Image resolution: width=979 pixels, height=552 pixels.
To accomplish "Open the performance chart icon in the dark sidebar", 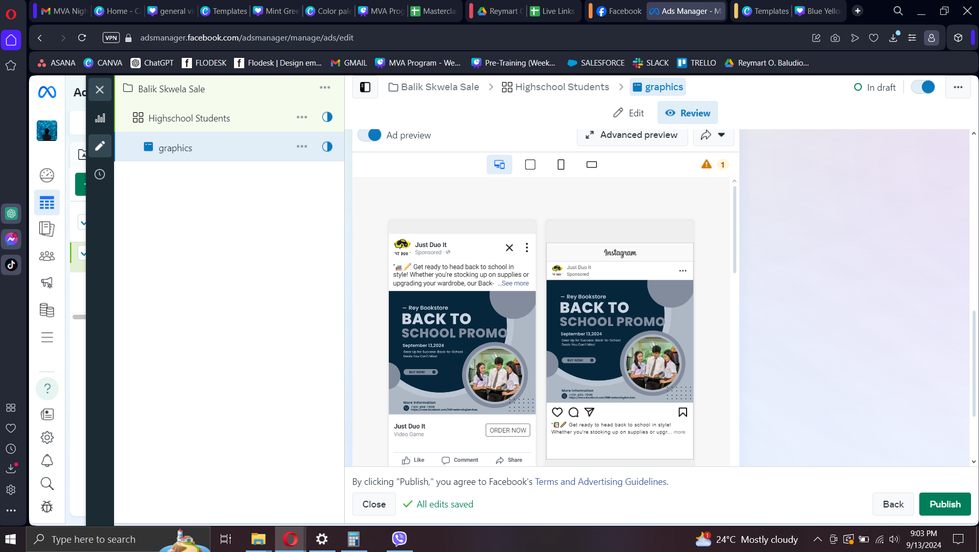I will (x=100, y=117).
